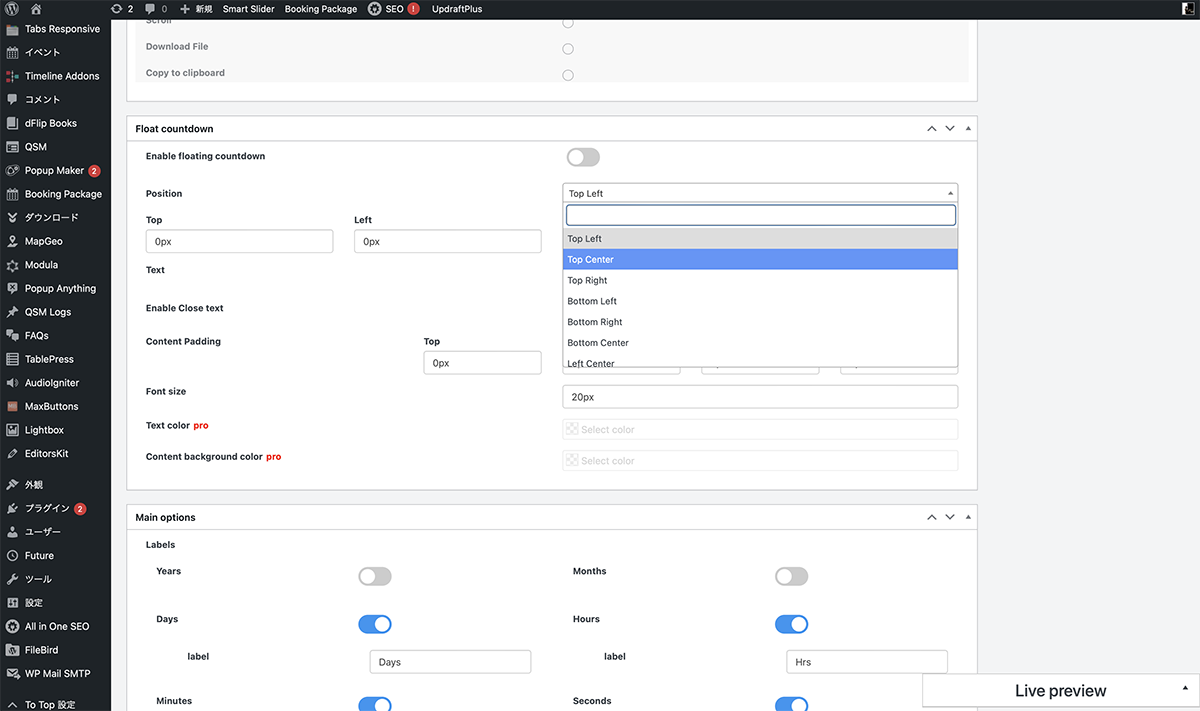Select the Download File radio button
This screenshot has width=1200, height=711.
point(568,48)
